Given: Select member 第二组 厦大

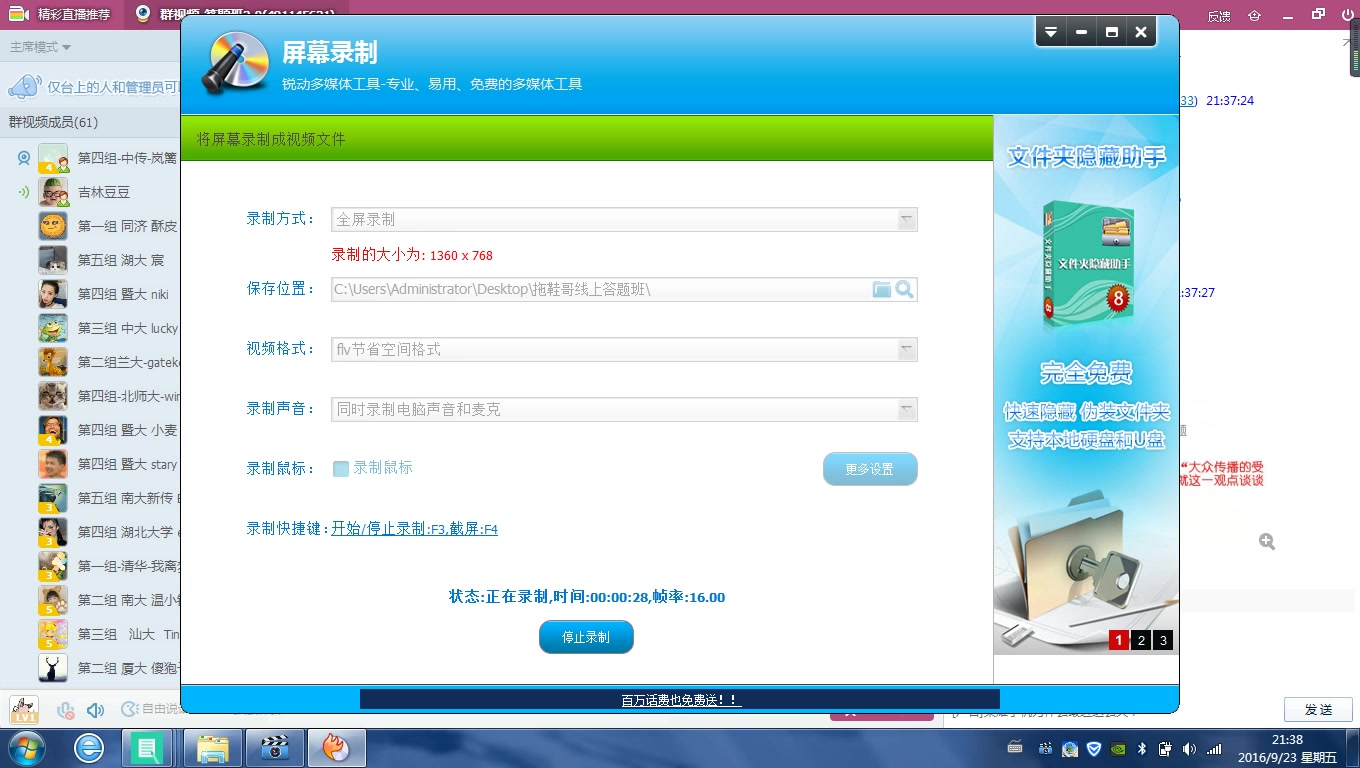Looking at the screenshot, I should 90,668.
